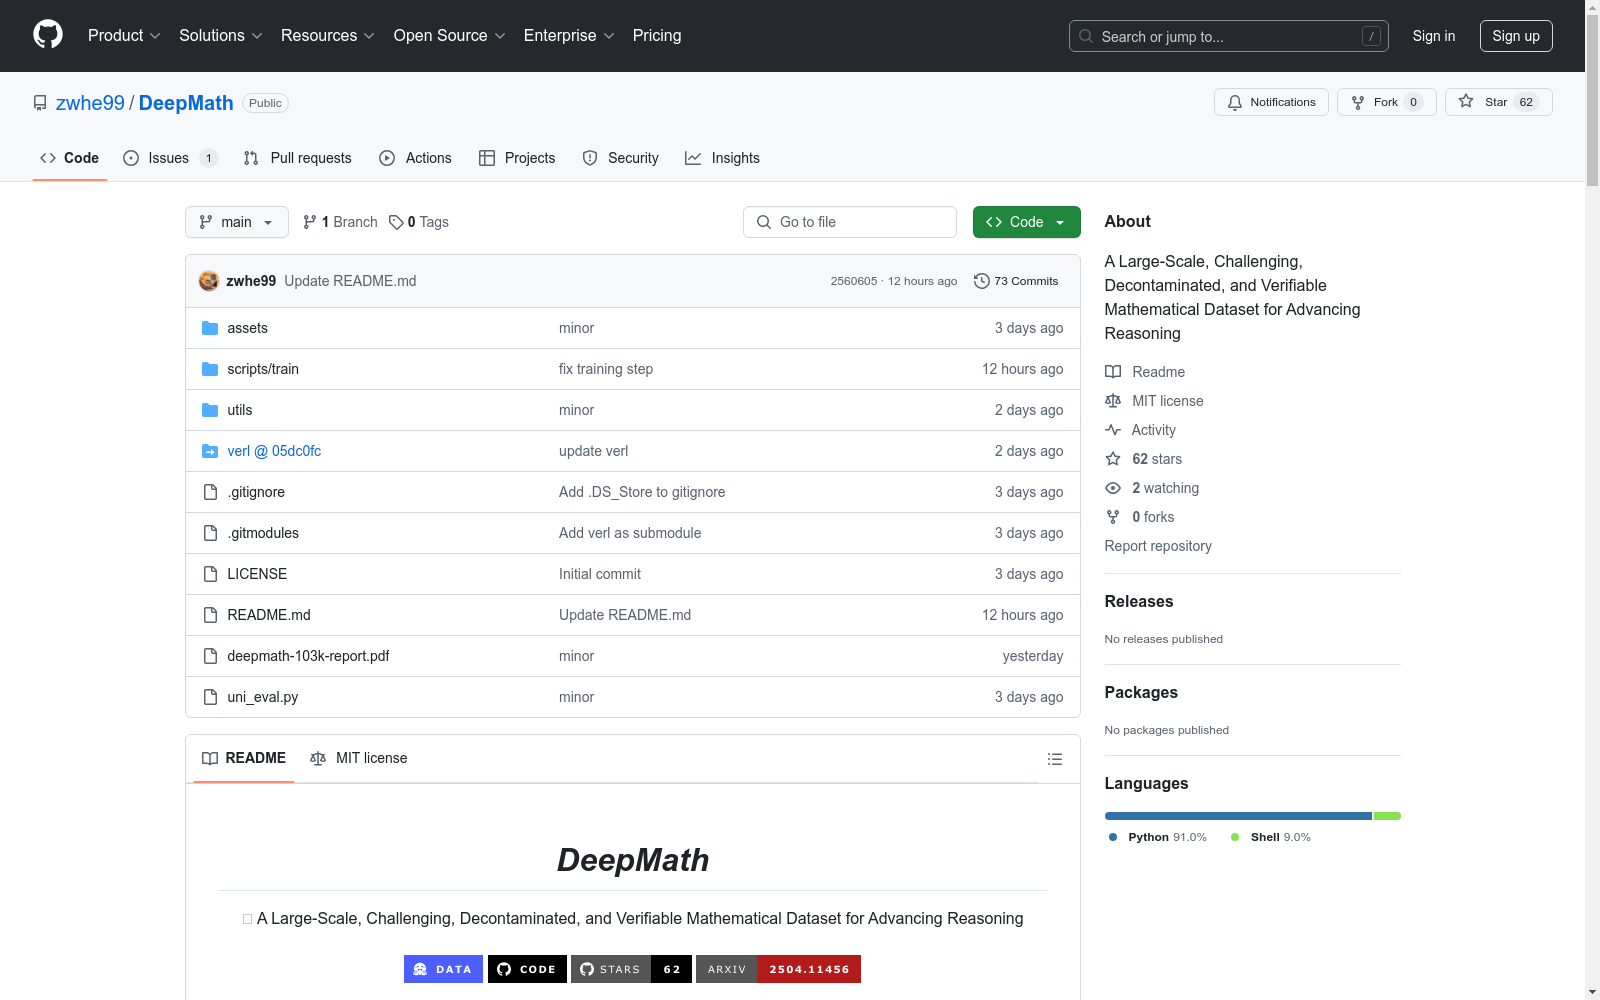Expand the Open Source menu
The height and width of the screenshot is (1000, 1600).
click(450, 36)
